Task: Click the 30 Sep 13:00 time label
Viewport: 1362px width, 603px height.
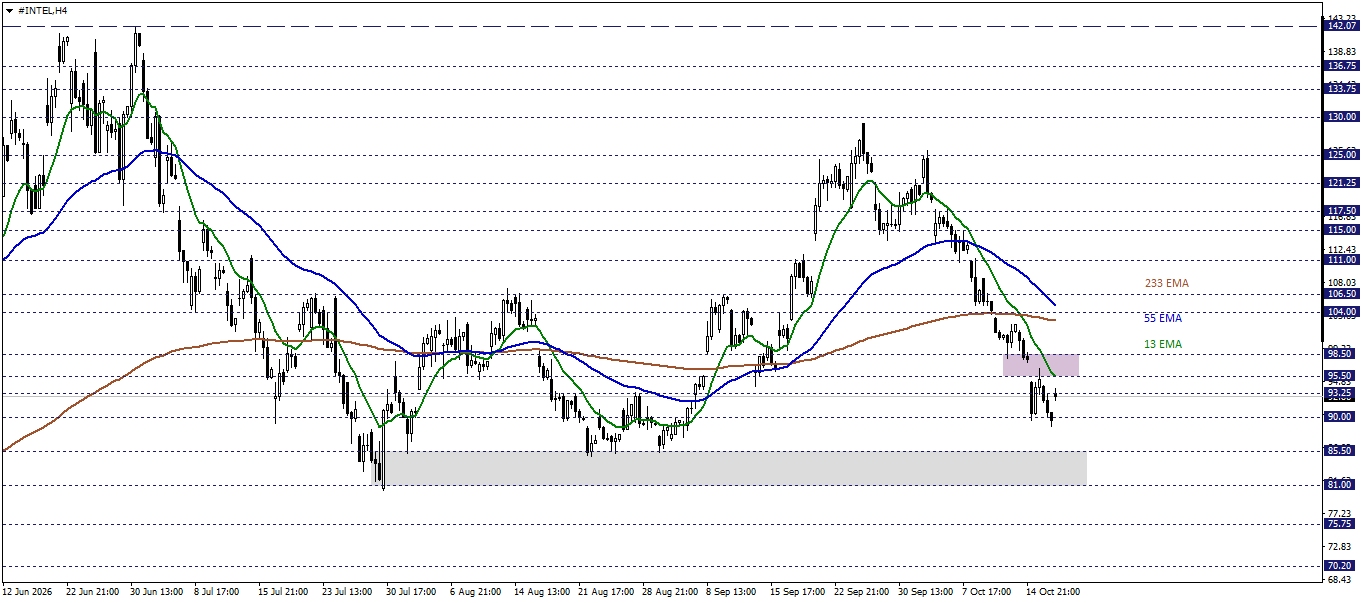Action: [x=925, y=592]
